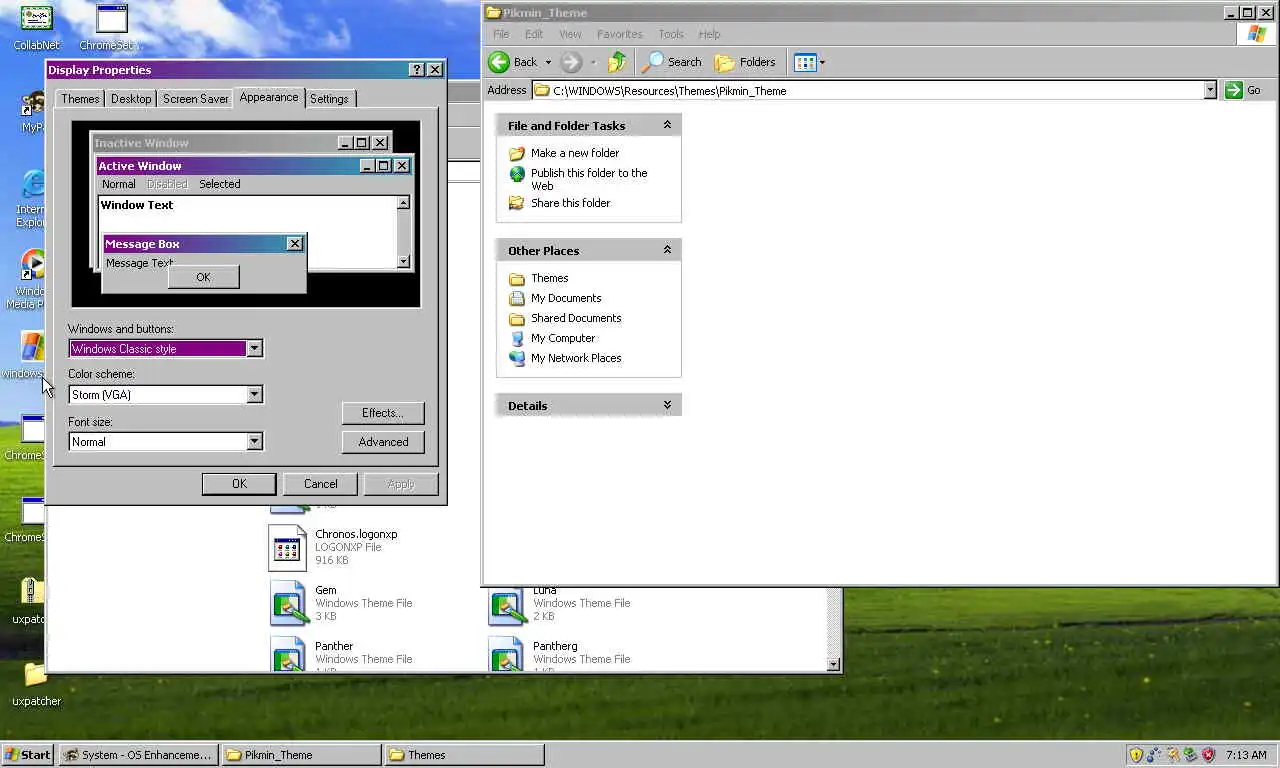
Task: Collapse Other Places panel
Action: [x=667, y=250]
